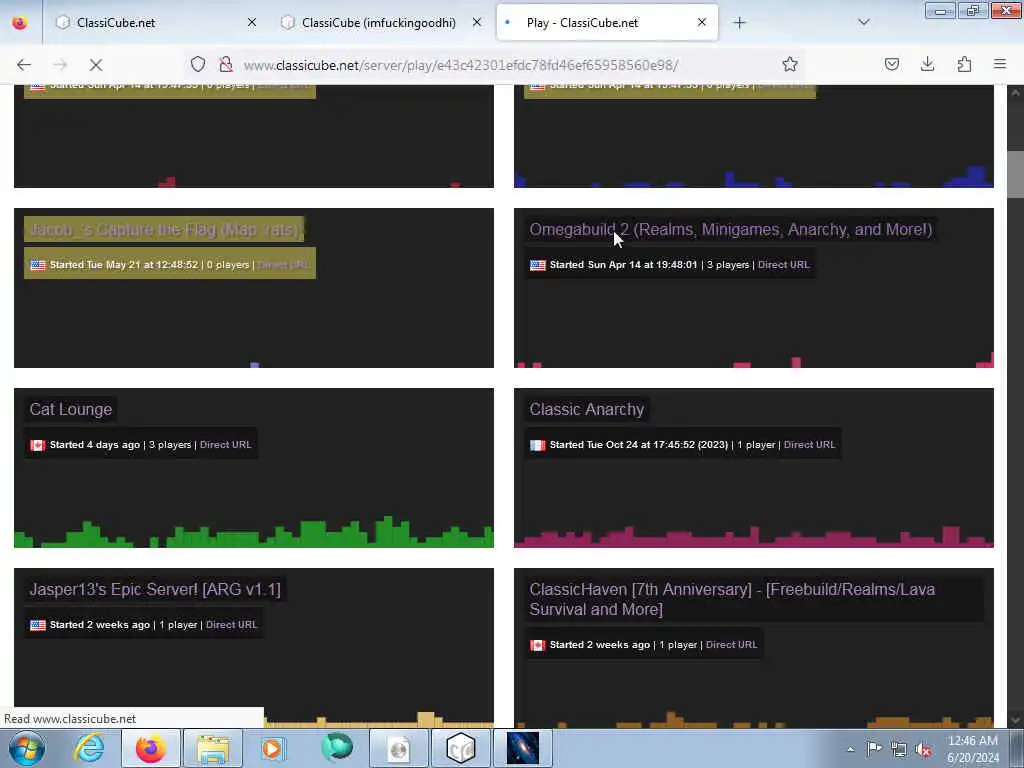Bookmark this page with the star icon
Image resolution: width=1024 pixels, height=768 pixels.
790,64
